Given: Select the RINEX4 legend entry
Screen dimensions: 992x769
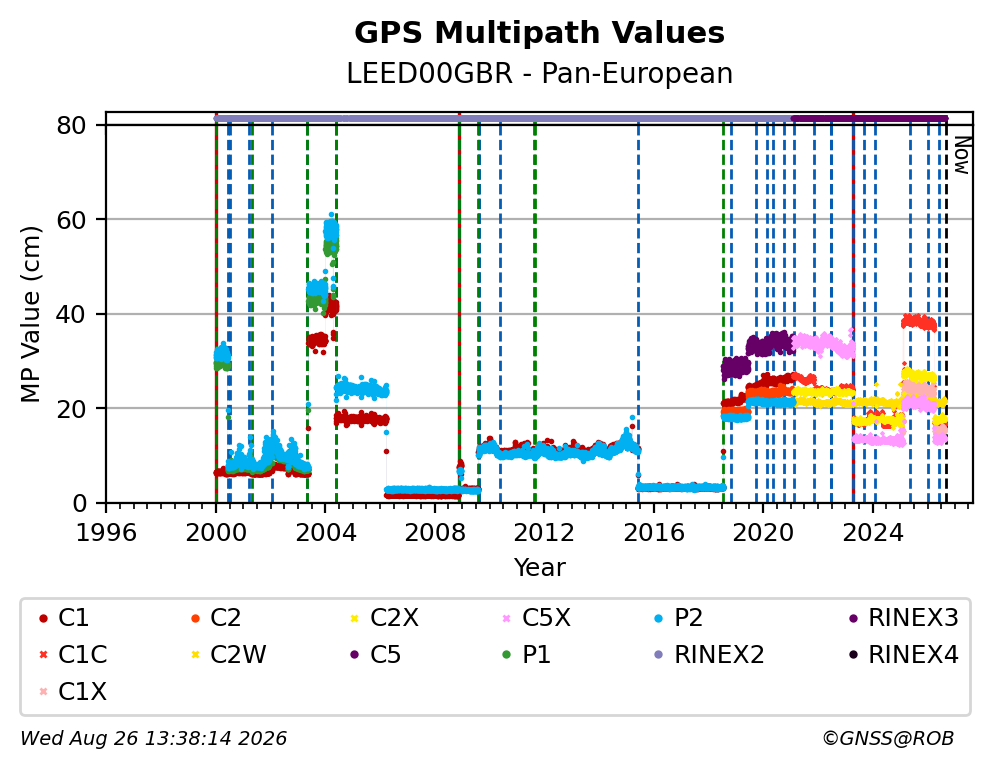Looking at the screenshot, I should tap(904, 655).
